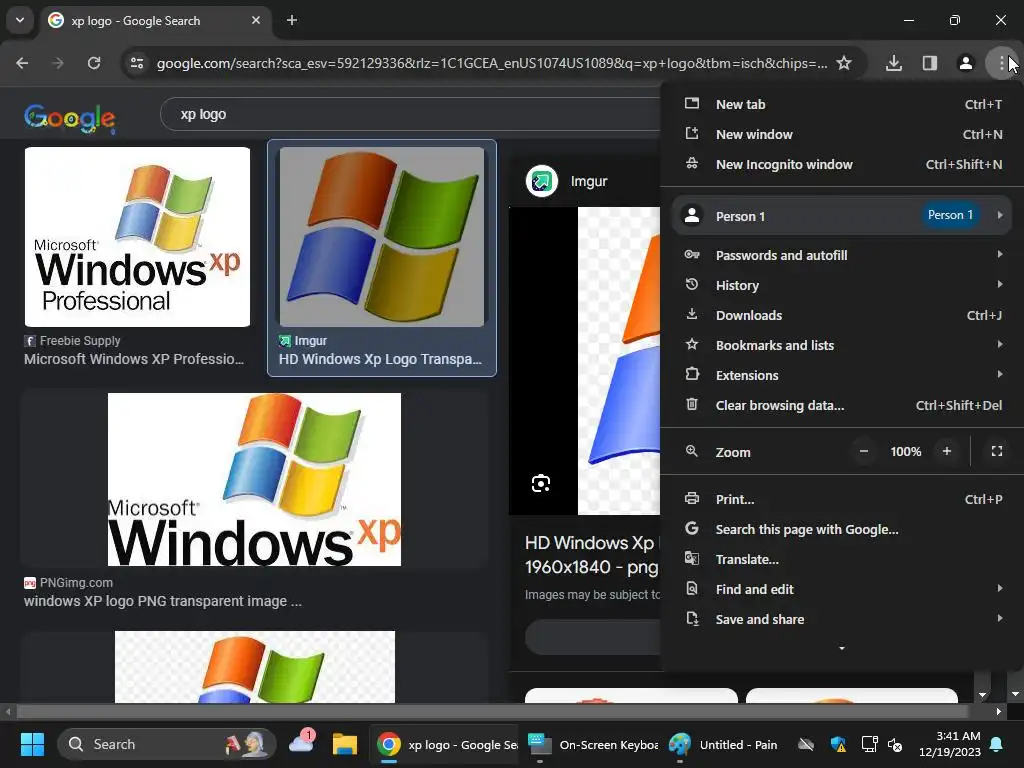This screenshot has height=768, width=1024.
Task: Open File Explorer from the taskbar
Action: pyautogui.click(x=345, y=744)
